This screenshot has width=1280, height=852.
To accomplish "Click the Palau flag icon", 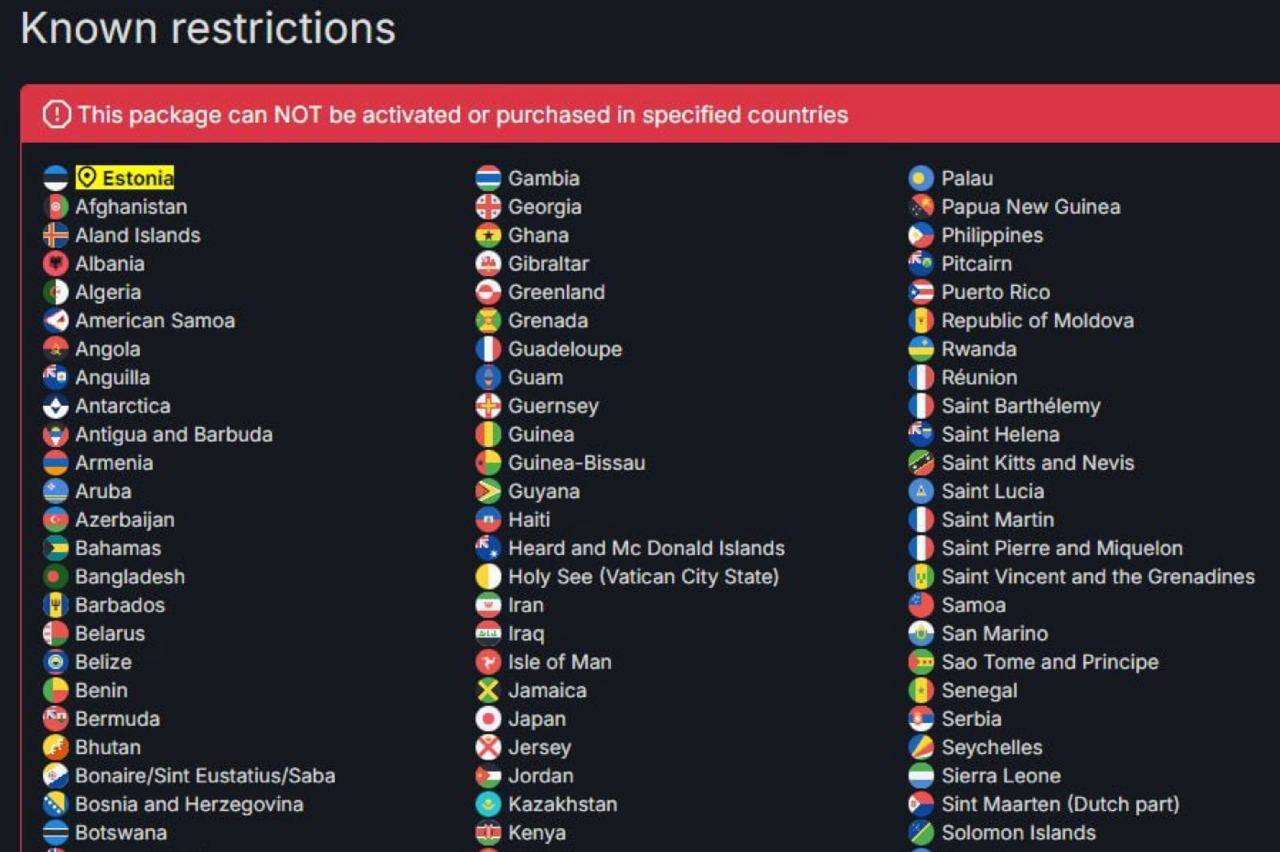I will 921,178.
